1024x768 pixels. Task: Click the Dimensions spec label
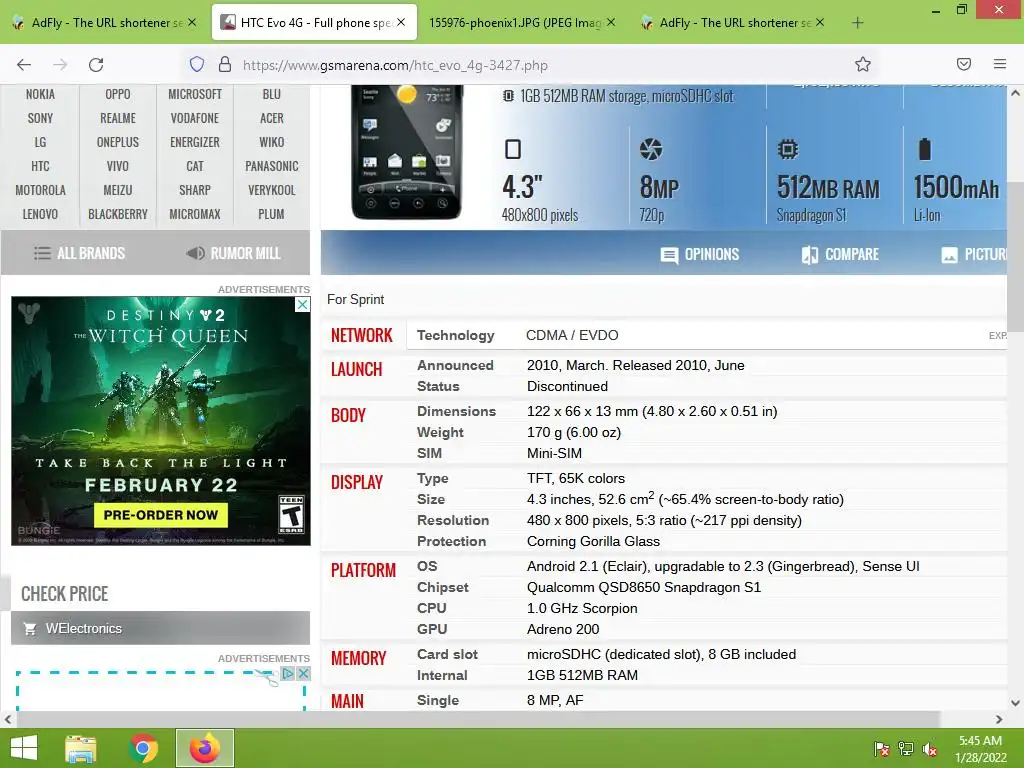pos(456,411)
